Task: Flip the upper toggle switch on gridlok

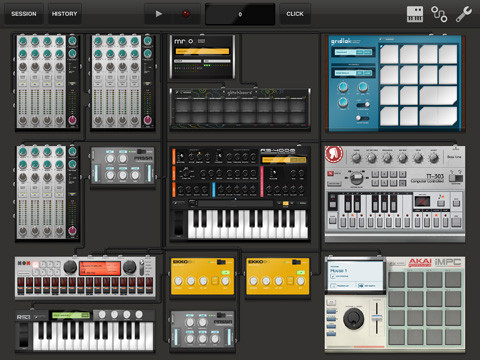Action: 363,105
